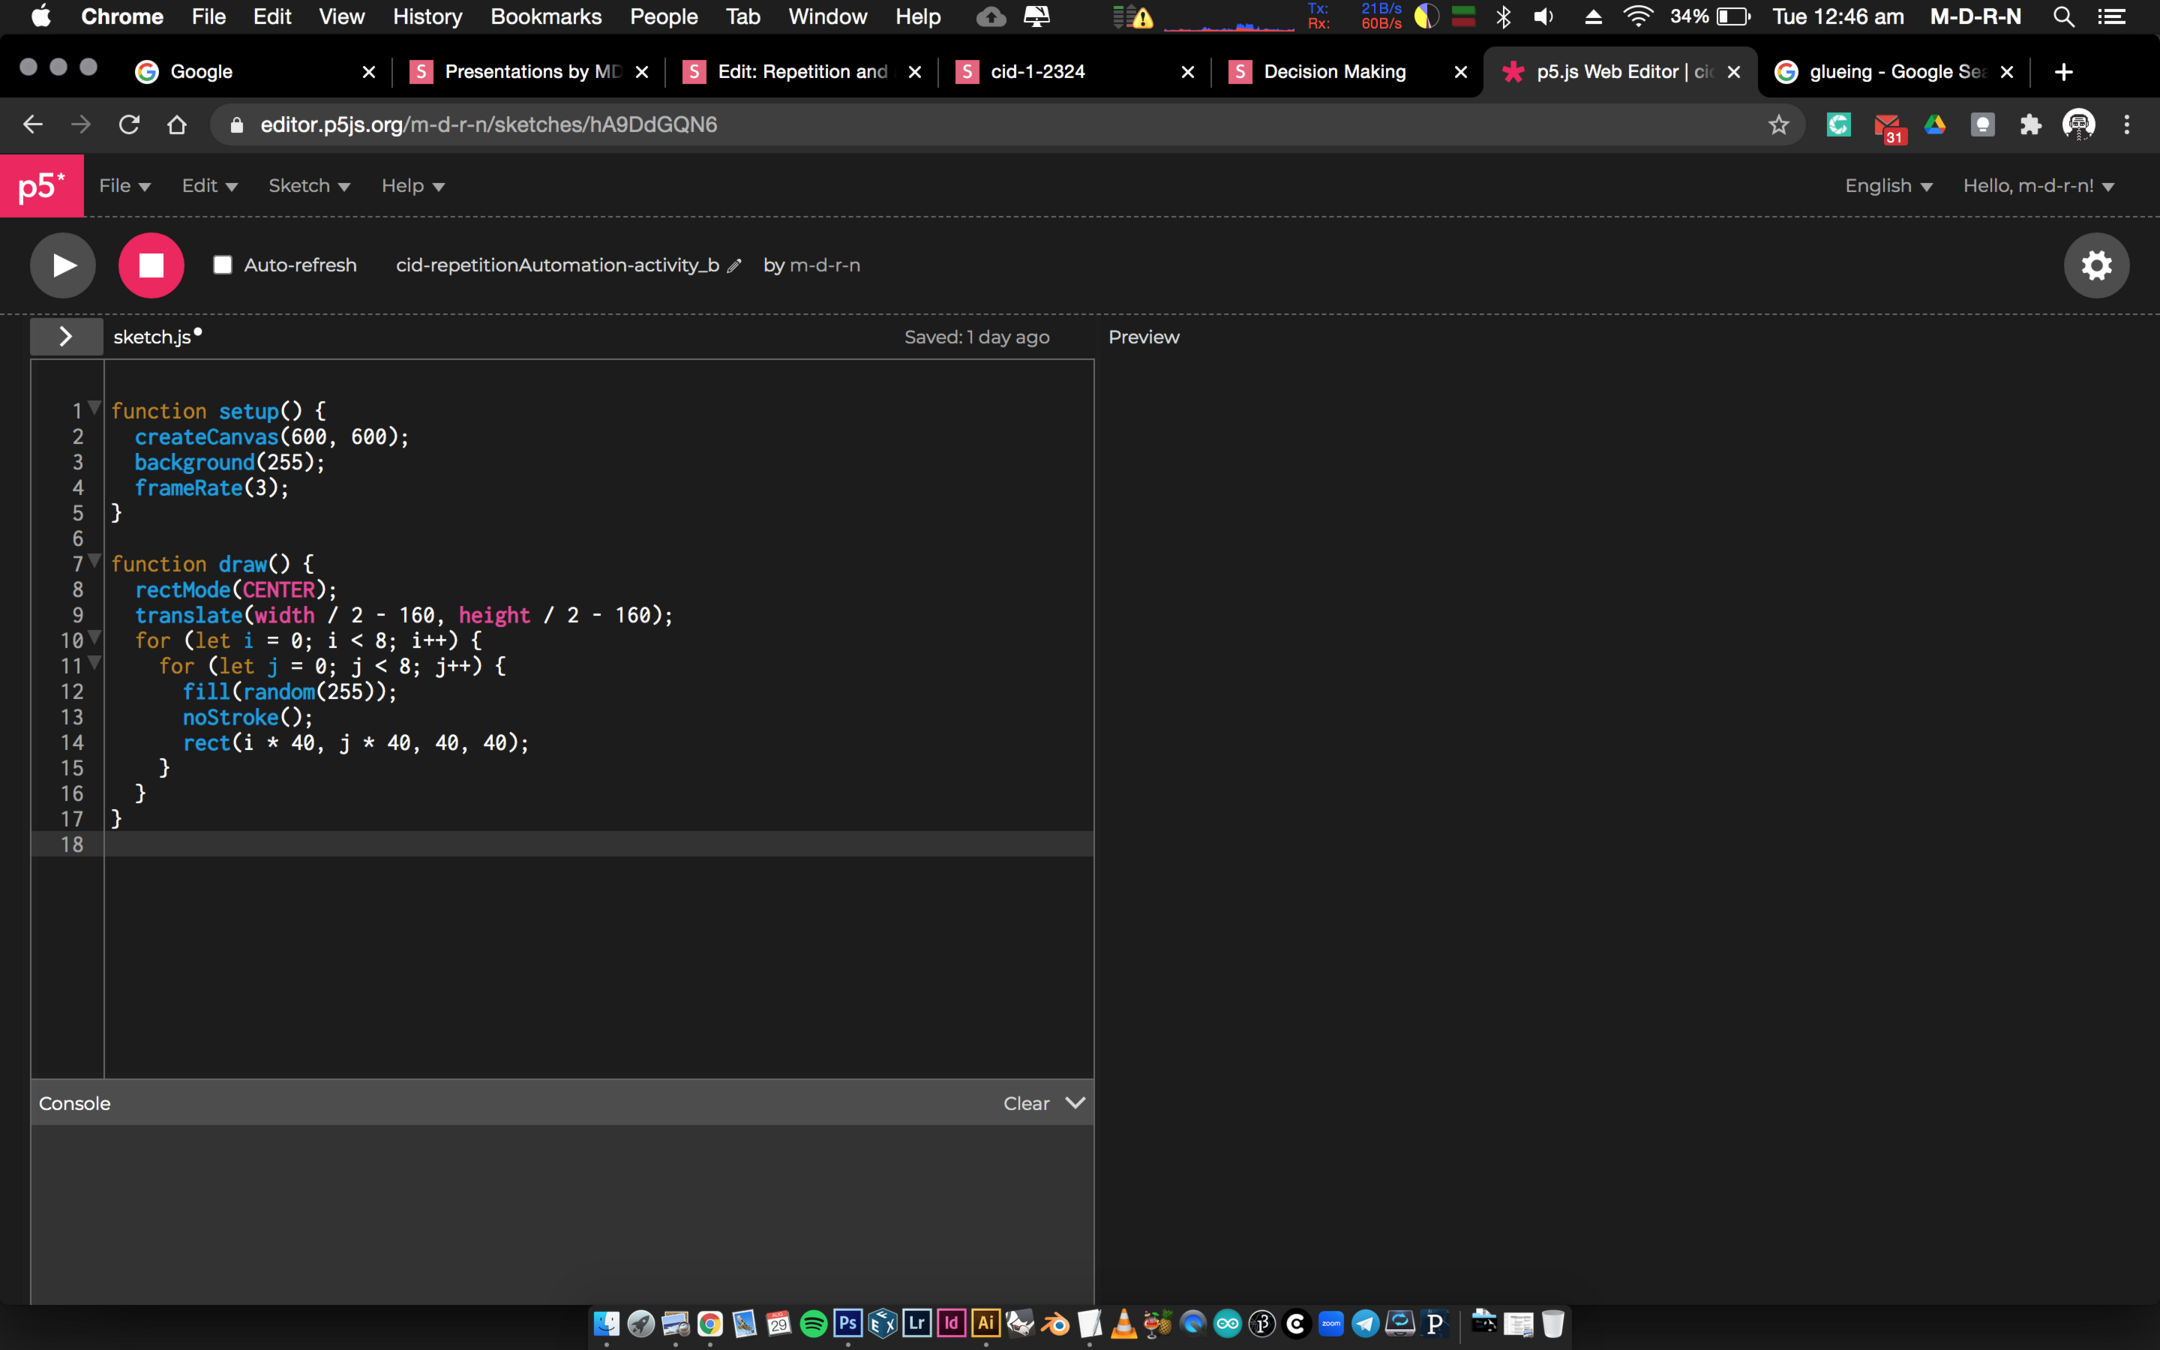This screenshot has width=2160, height=1350.
Task: Fold the draw function at line 7
Action: click(x=94, y=561)
